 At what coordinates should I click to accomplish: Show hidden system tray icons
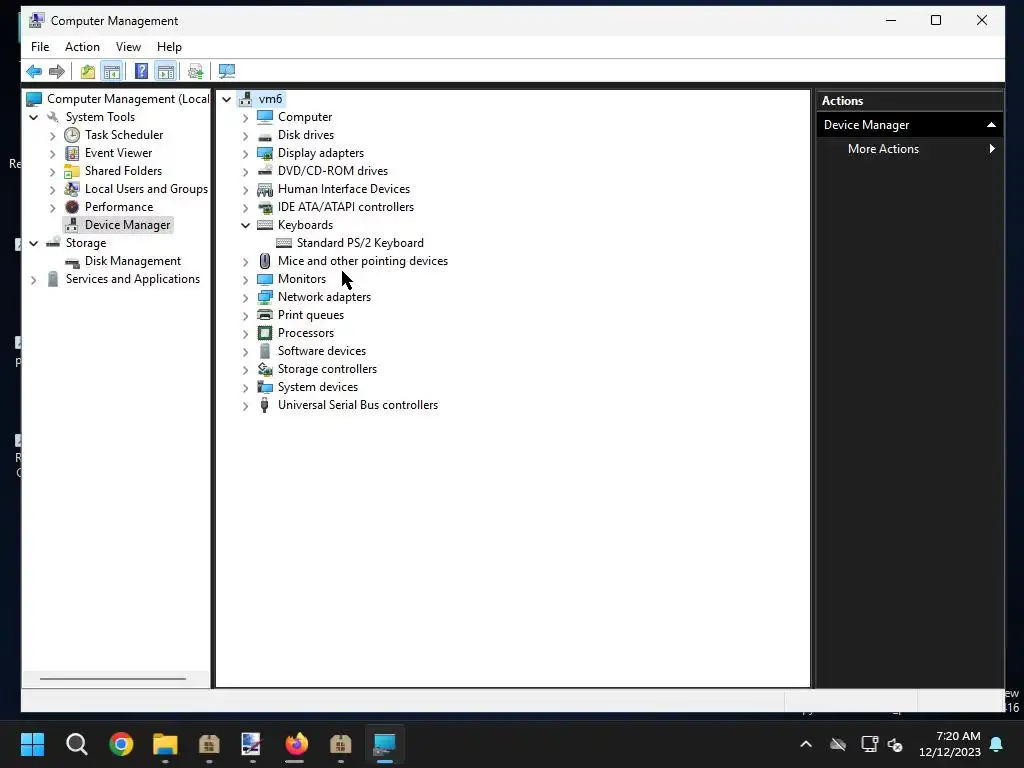(806, 744)
